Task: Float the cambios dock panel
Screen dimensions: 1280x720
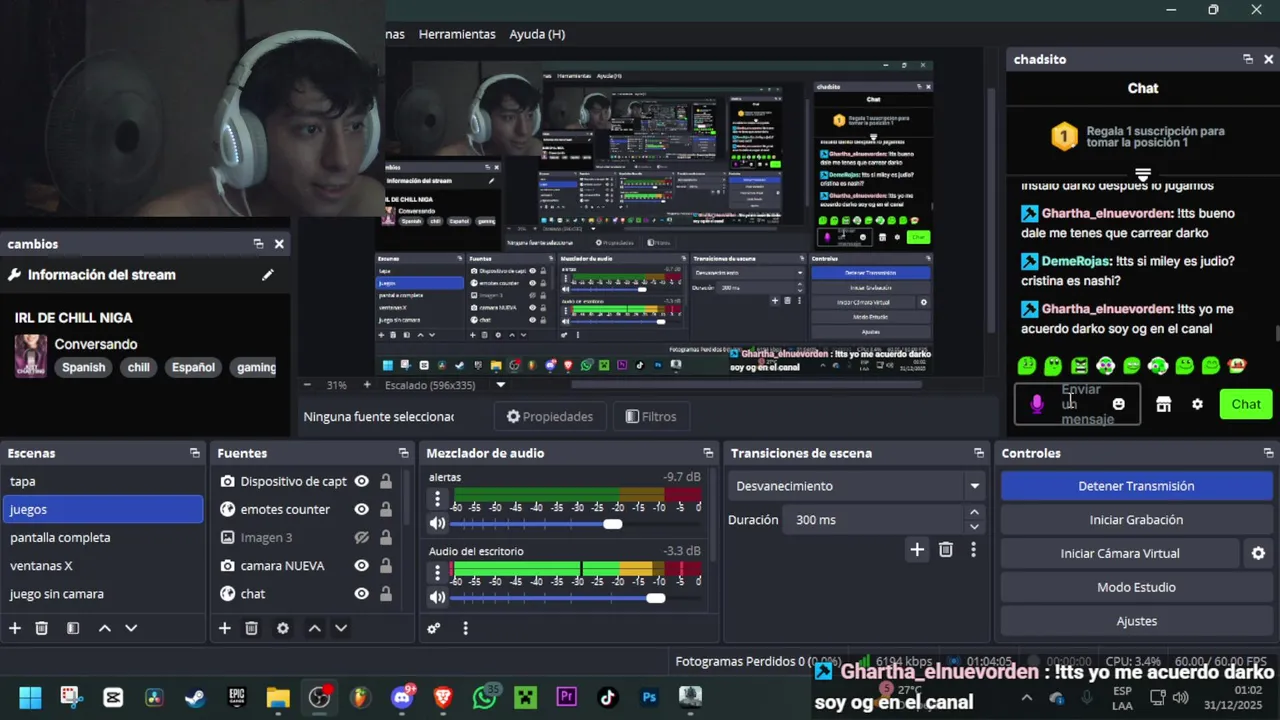Action: tap(258, 244)
